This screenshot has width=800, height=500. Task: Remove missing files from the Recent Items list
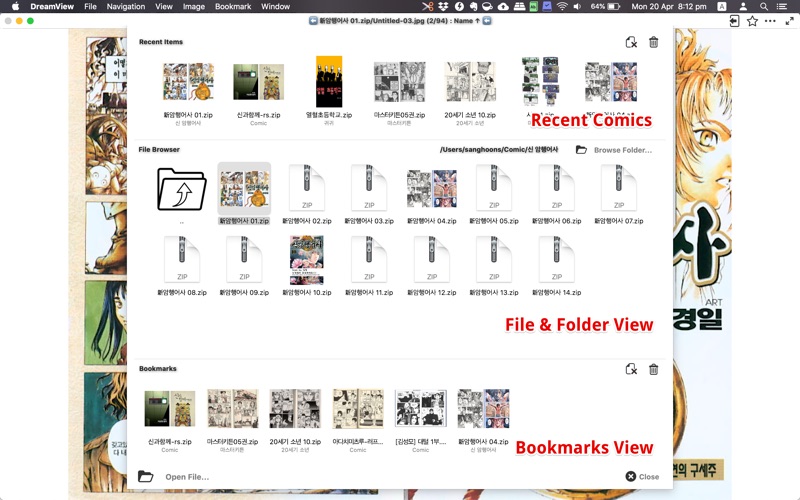pos(631,42)
